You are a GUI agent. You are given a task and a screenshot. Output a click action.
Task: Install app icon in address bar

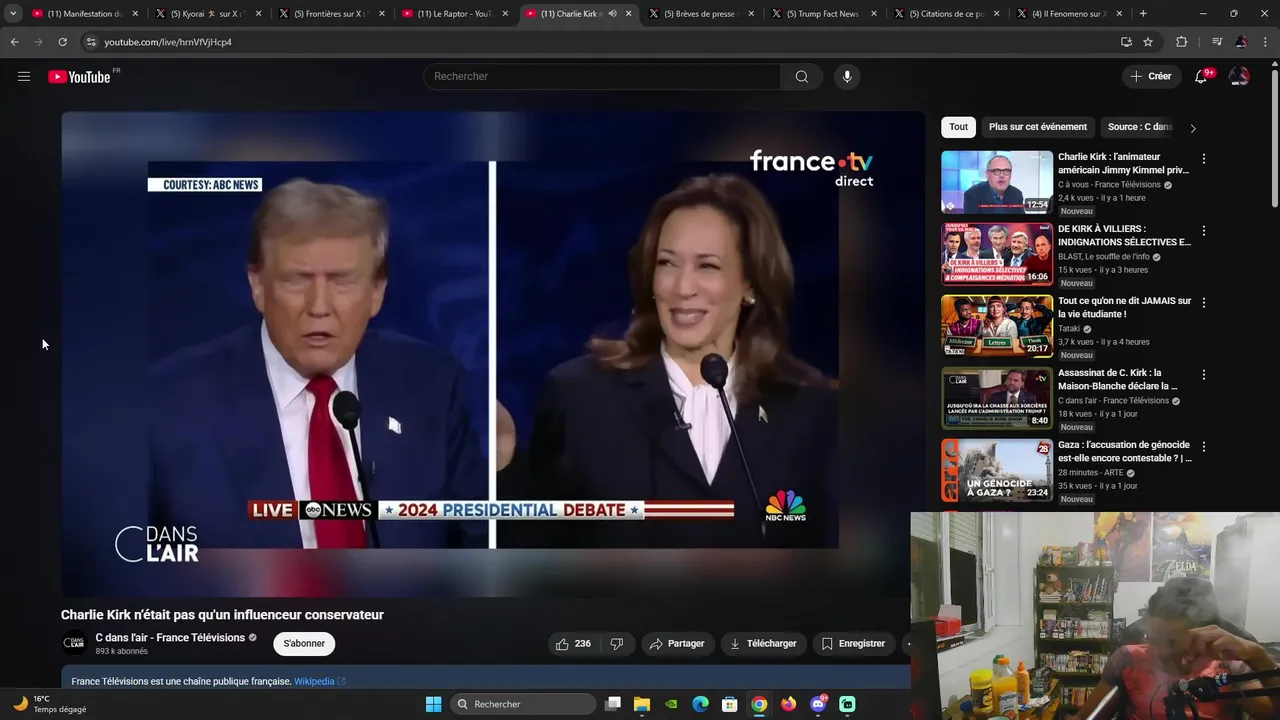pyautogui.click(x=1126, y=42)
